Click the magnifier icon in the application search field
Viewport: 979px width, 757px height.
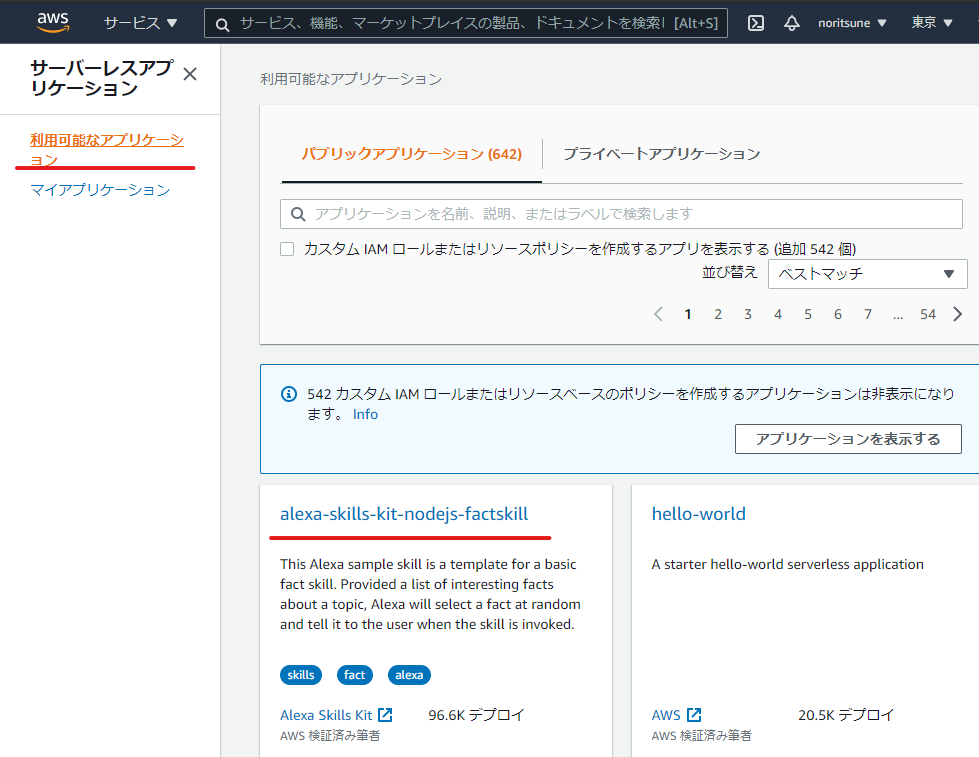[x=298, y=214]
